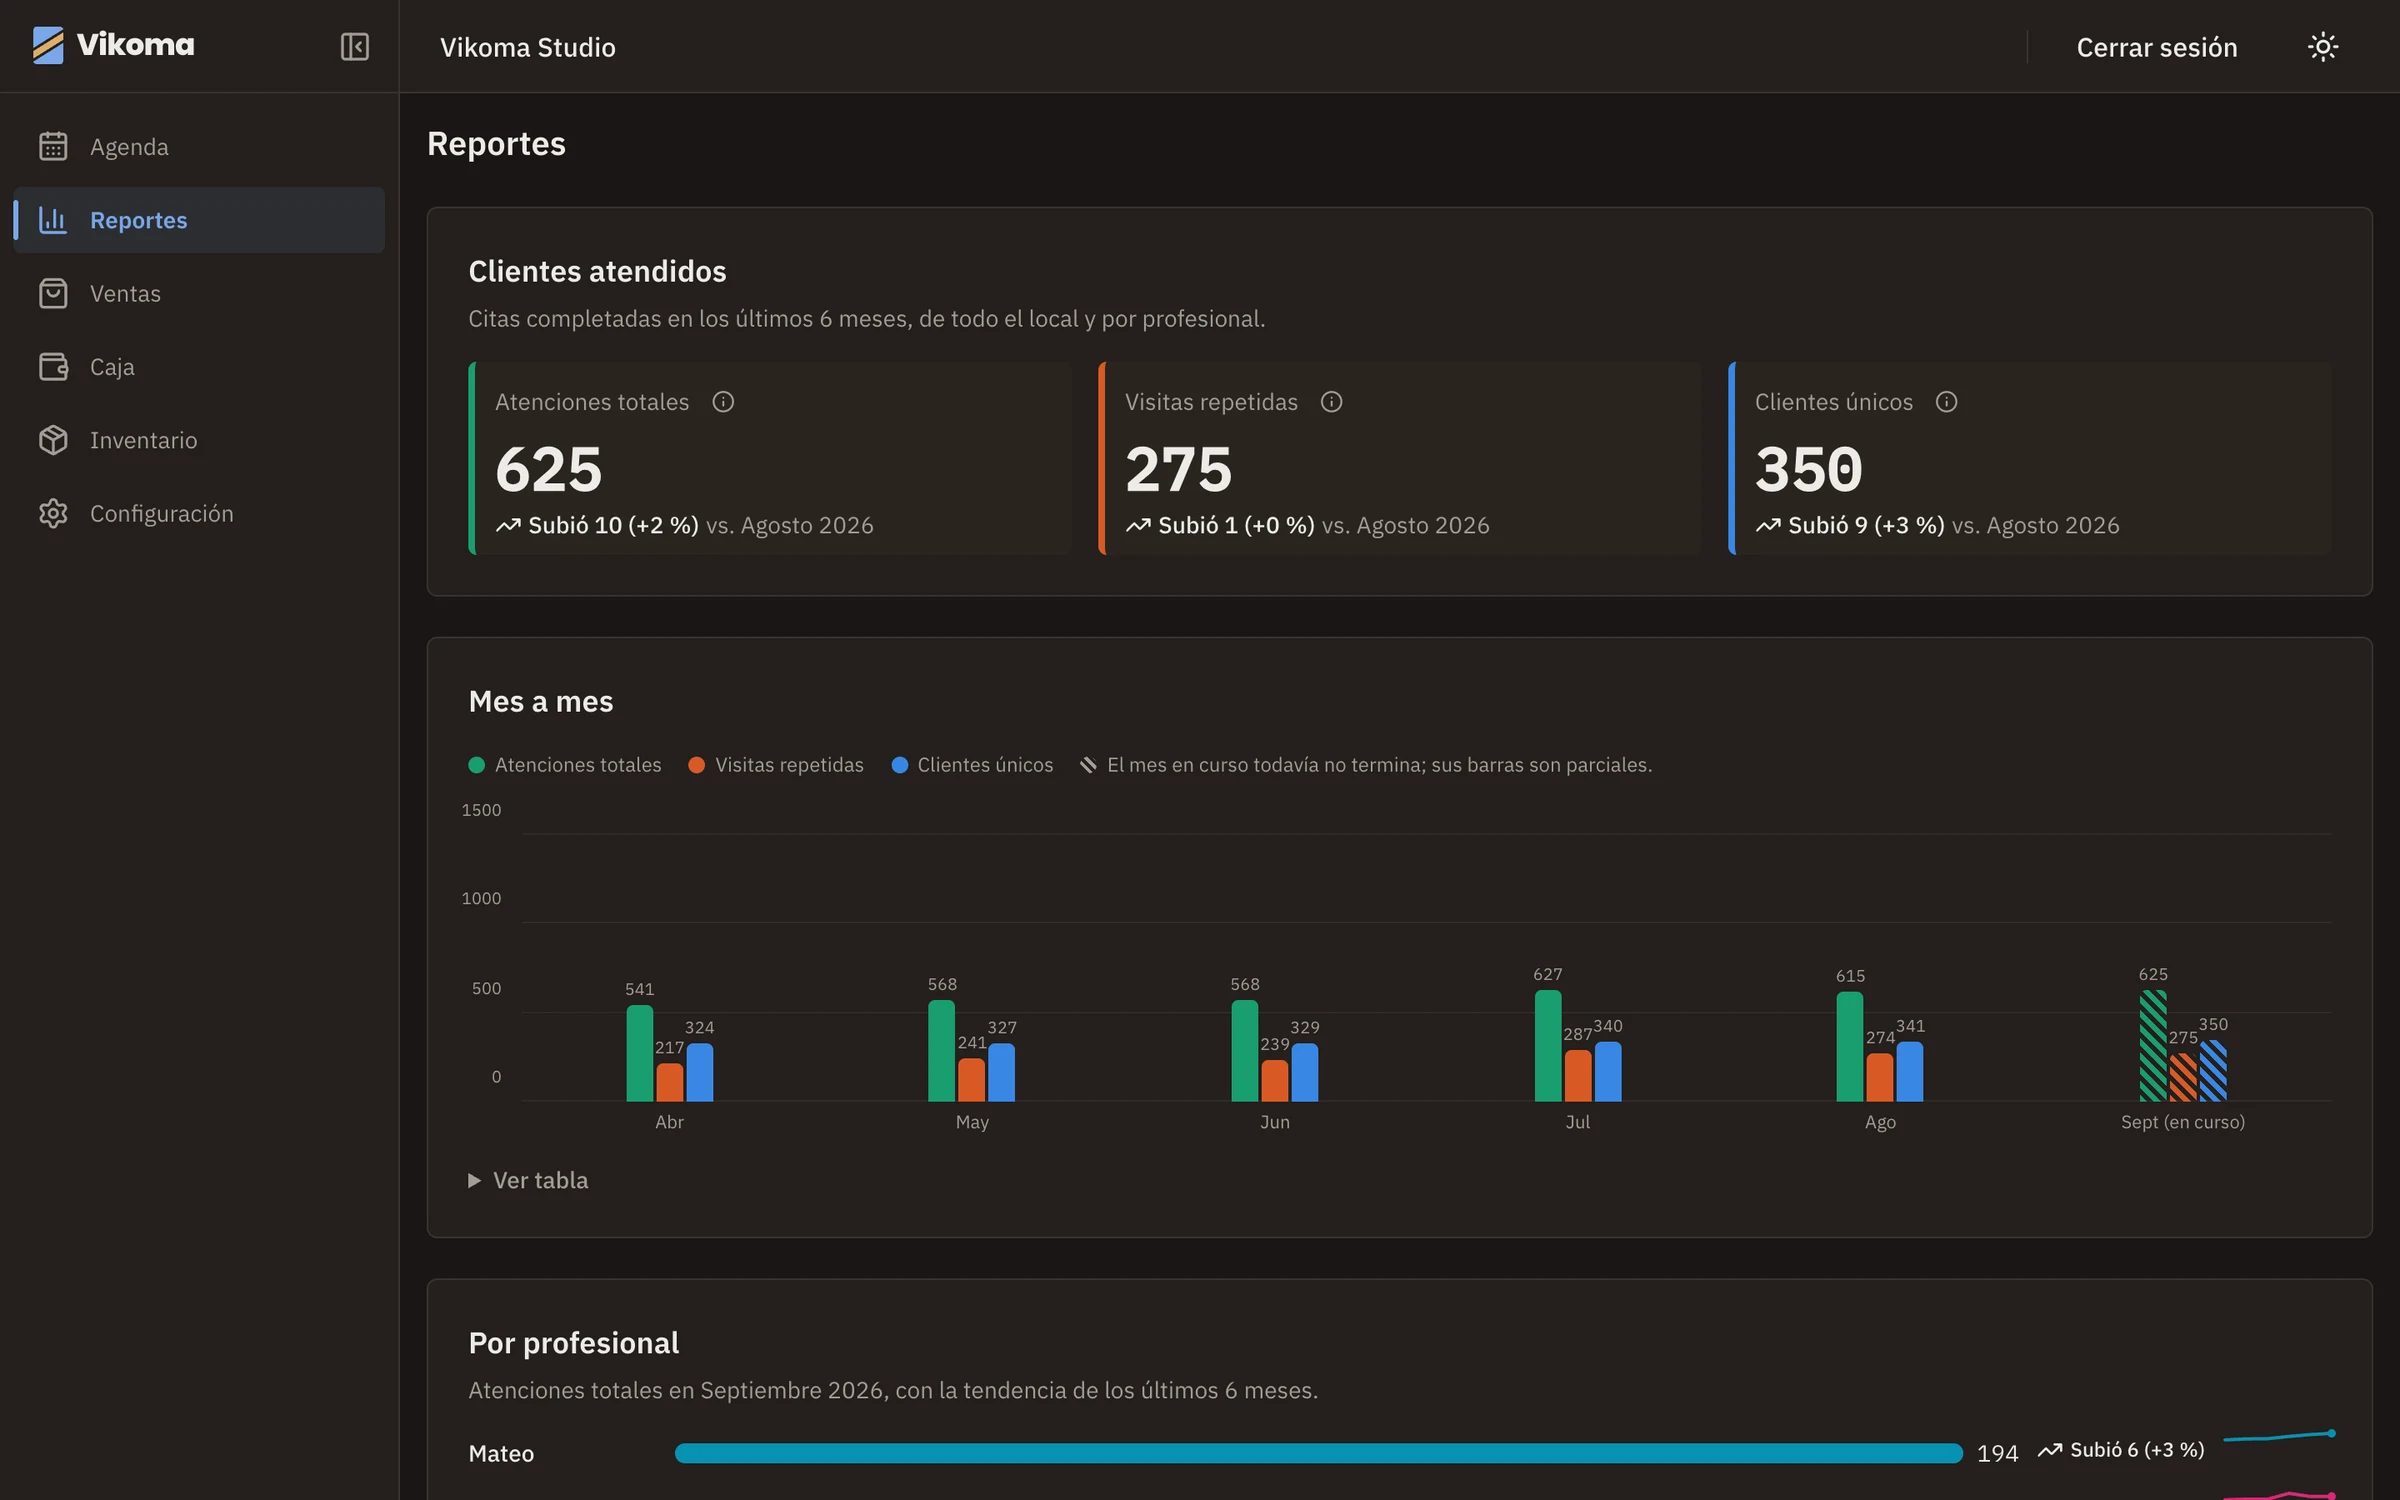Click Mateo's progress bar
The height and width of the screenshot is (1500, 2400).
click(x=1318, y=1453)
